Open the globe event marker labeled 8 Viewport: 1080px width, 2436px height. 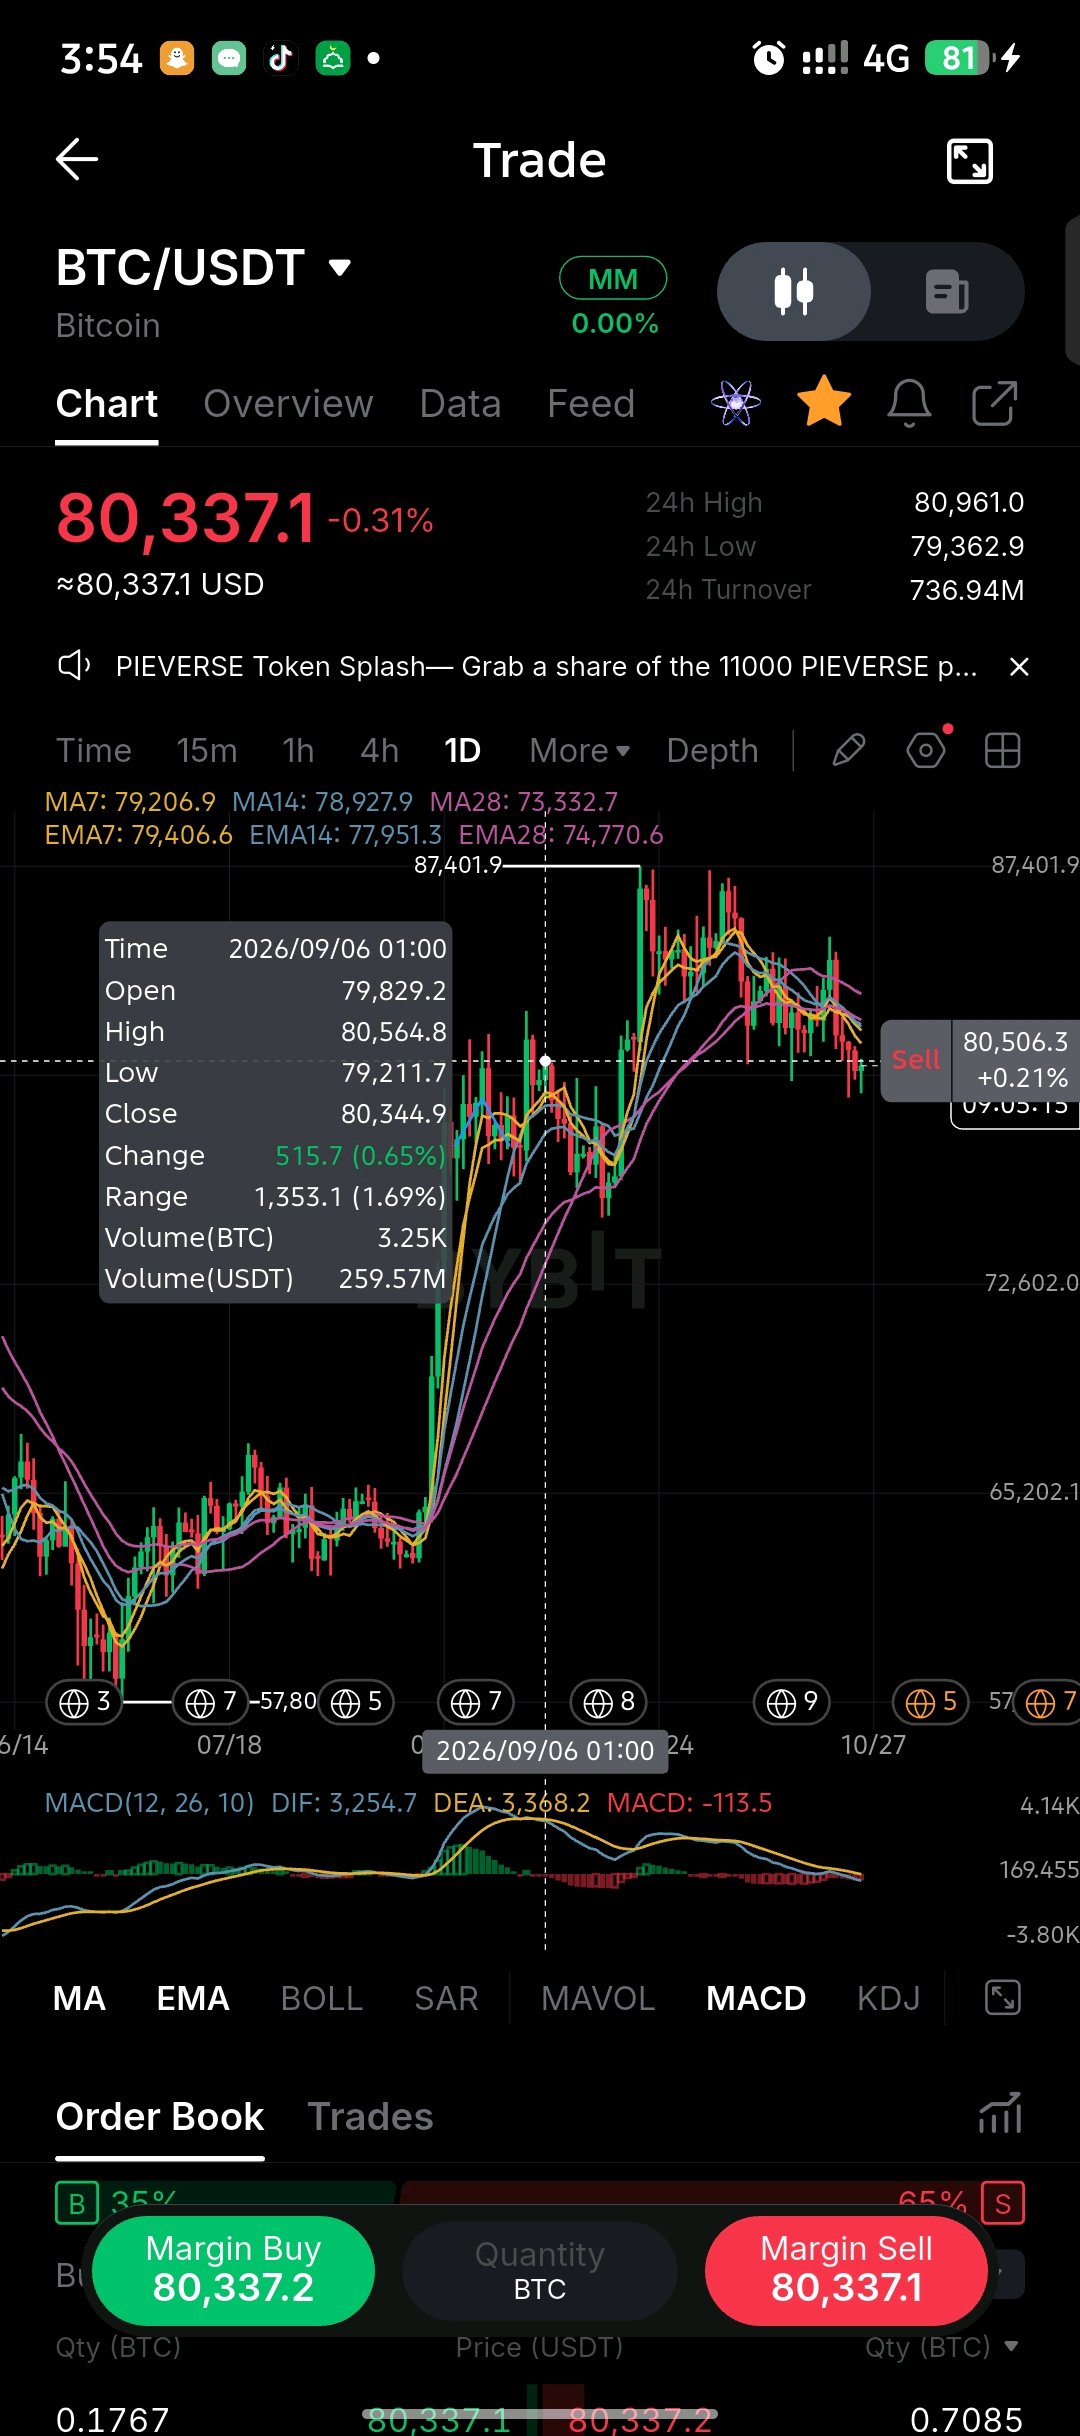point(609,1701)
